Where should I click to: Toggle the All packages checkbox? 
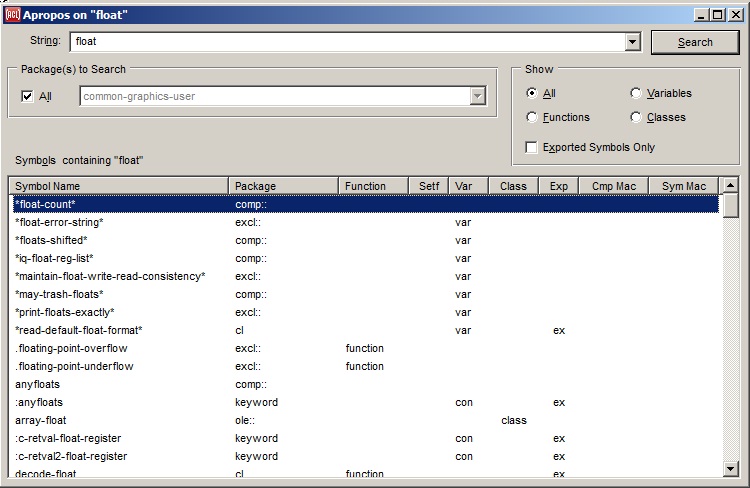[x=28, y=97]
